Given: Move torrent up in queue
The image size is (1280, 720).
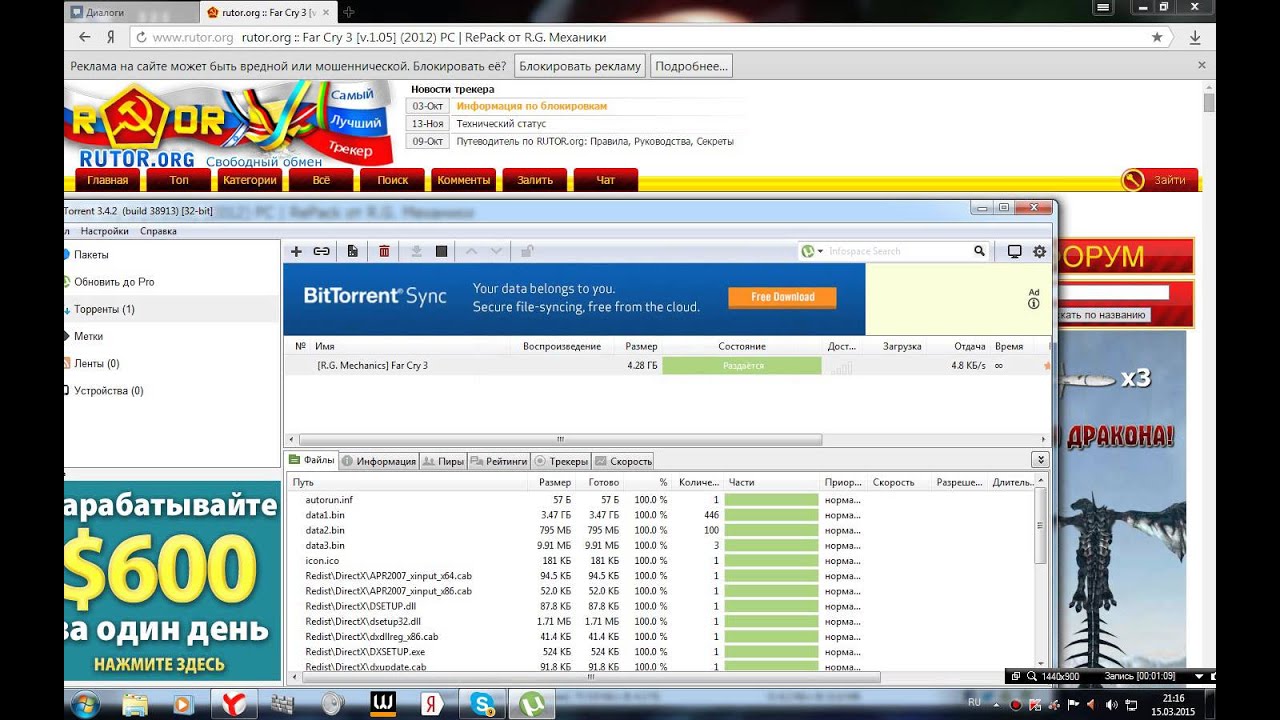Looking at the screenshot, I should [x=472, y=251].
